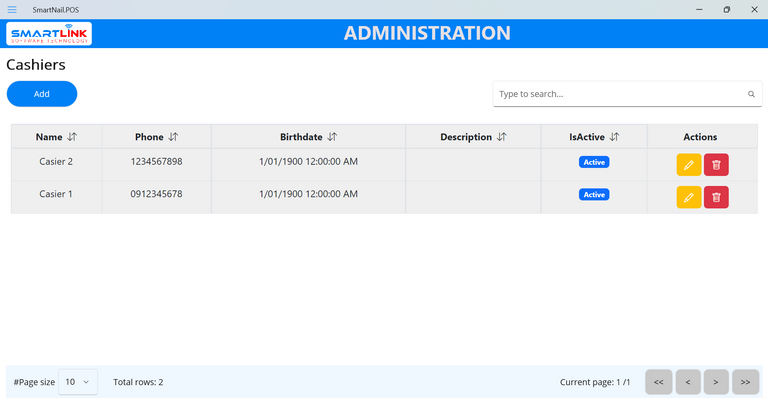Go to the first page
Viewport: 768px width, 404px height.
(x=658, y=382)
